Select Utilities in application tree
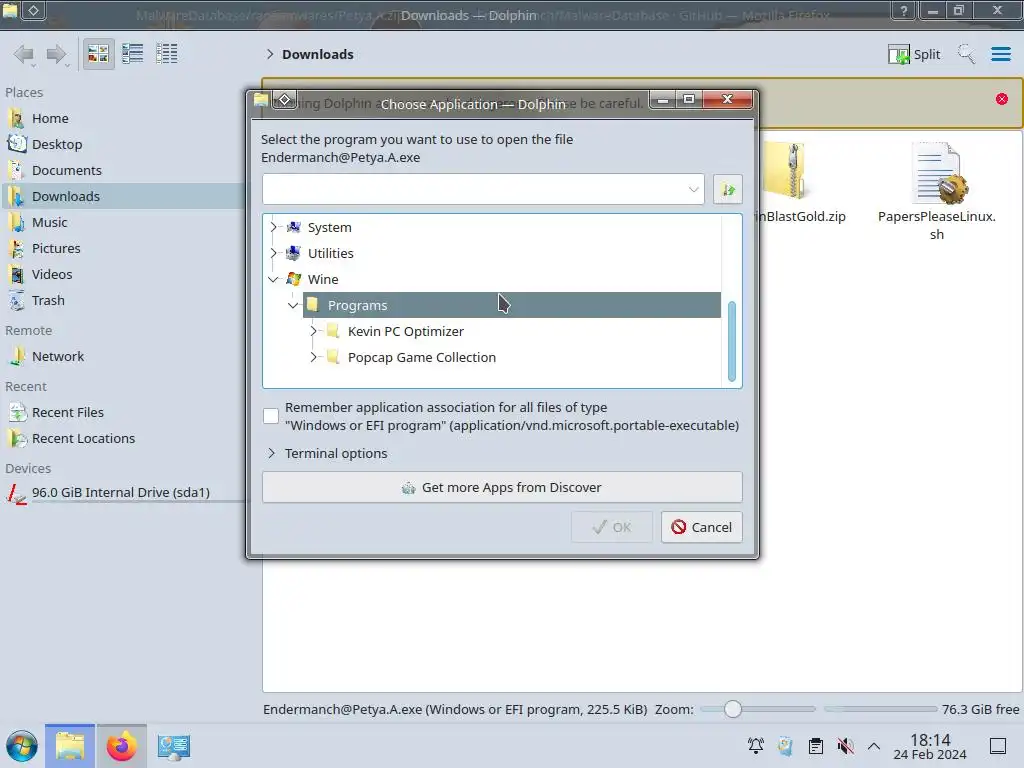The image size is (1024, 768). click(x=330, y=253)
